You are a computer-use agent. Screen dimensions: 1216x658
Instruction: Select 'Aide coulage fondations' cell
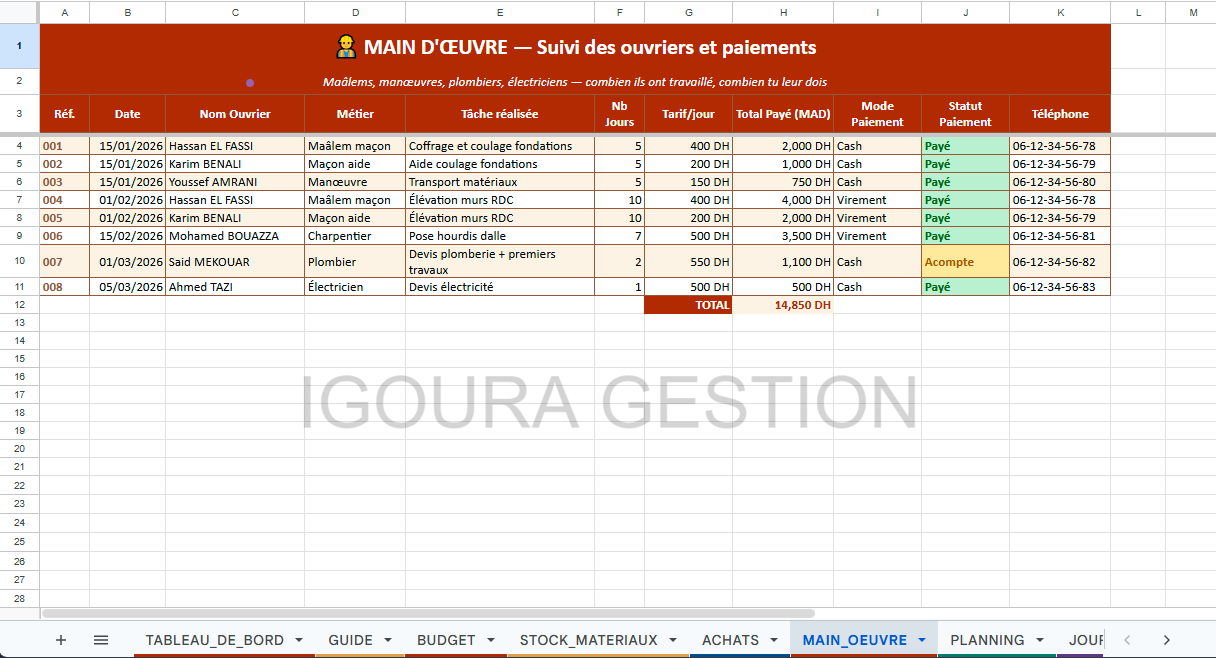(500, 164)
